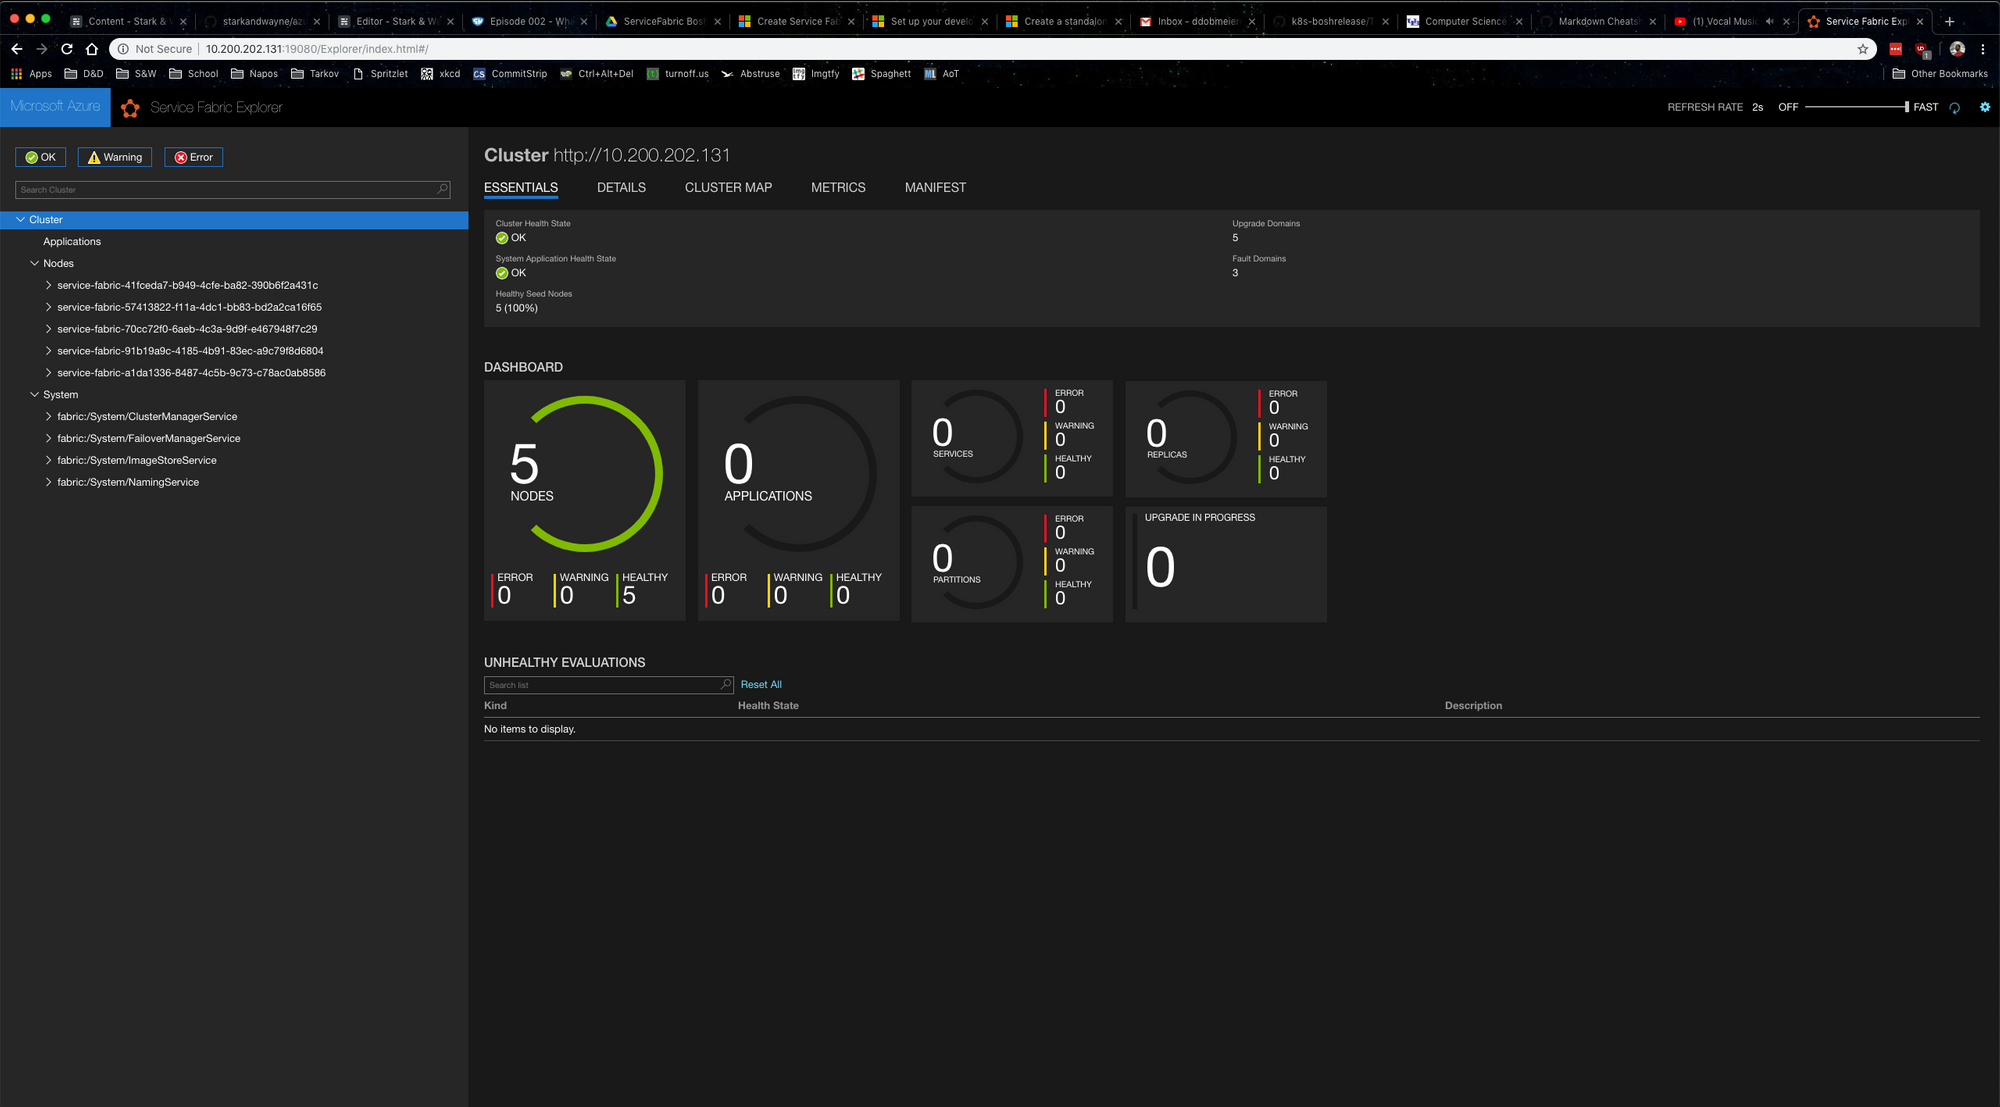
Task: Mute the Vocal Music YouTube browser tab
Action: [x=1769, y=21]
